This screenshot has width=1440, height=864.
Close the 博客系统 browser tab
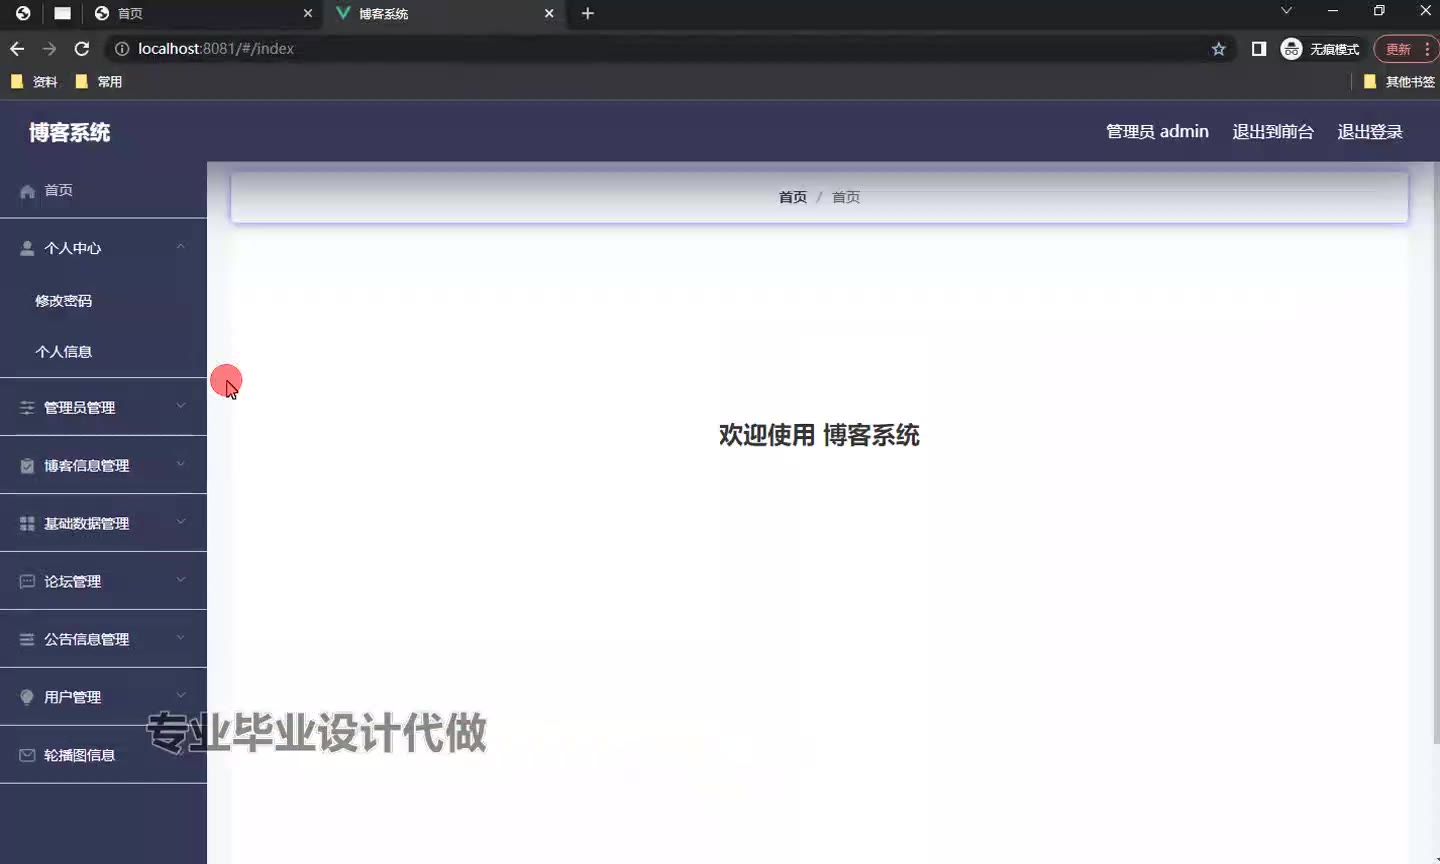(549, 14)
